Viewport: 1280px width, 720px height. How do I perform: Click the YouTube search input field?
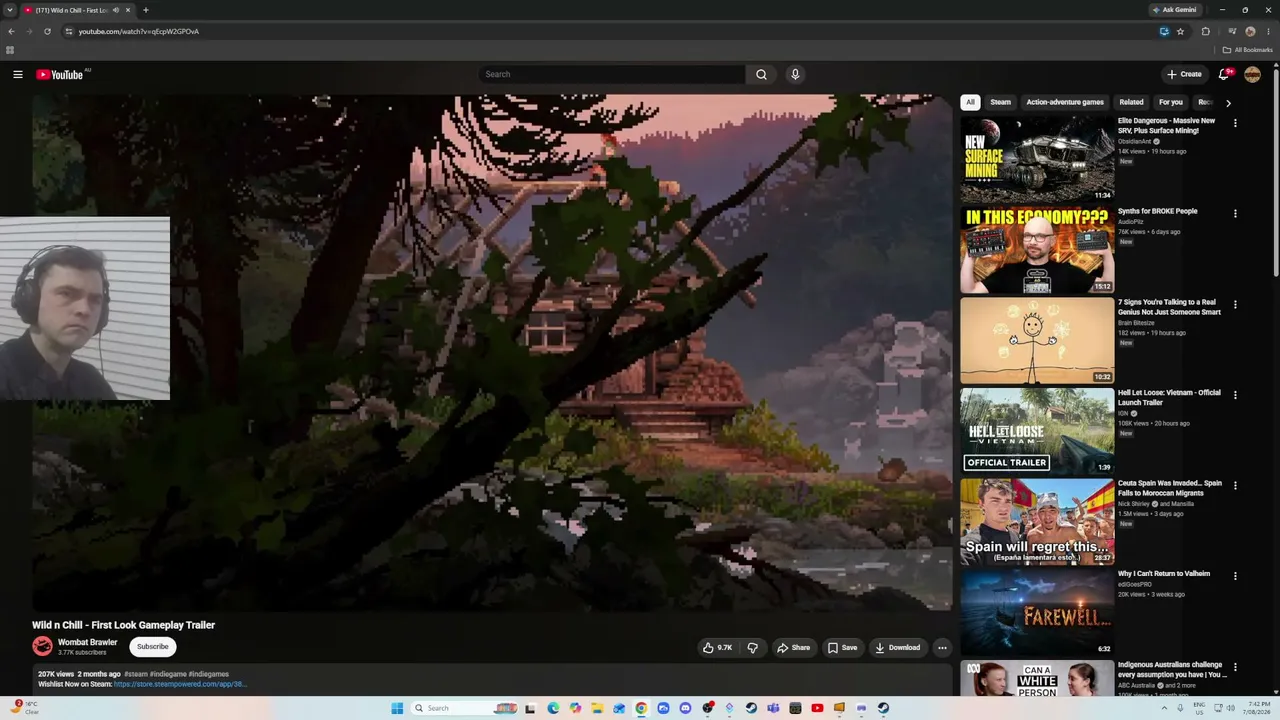612,74
